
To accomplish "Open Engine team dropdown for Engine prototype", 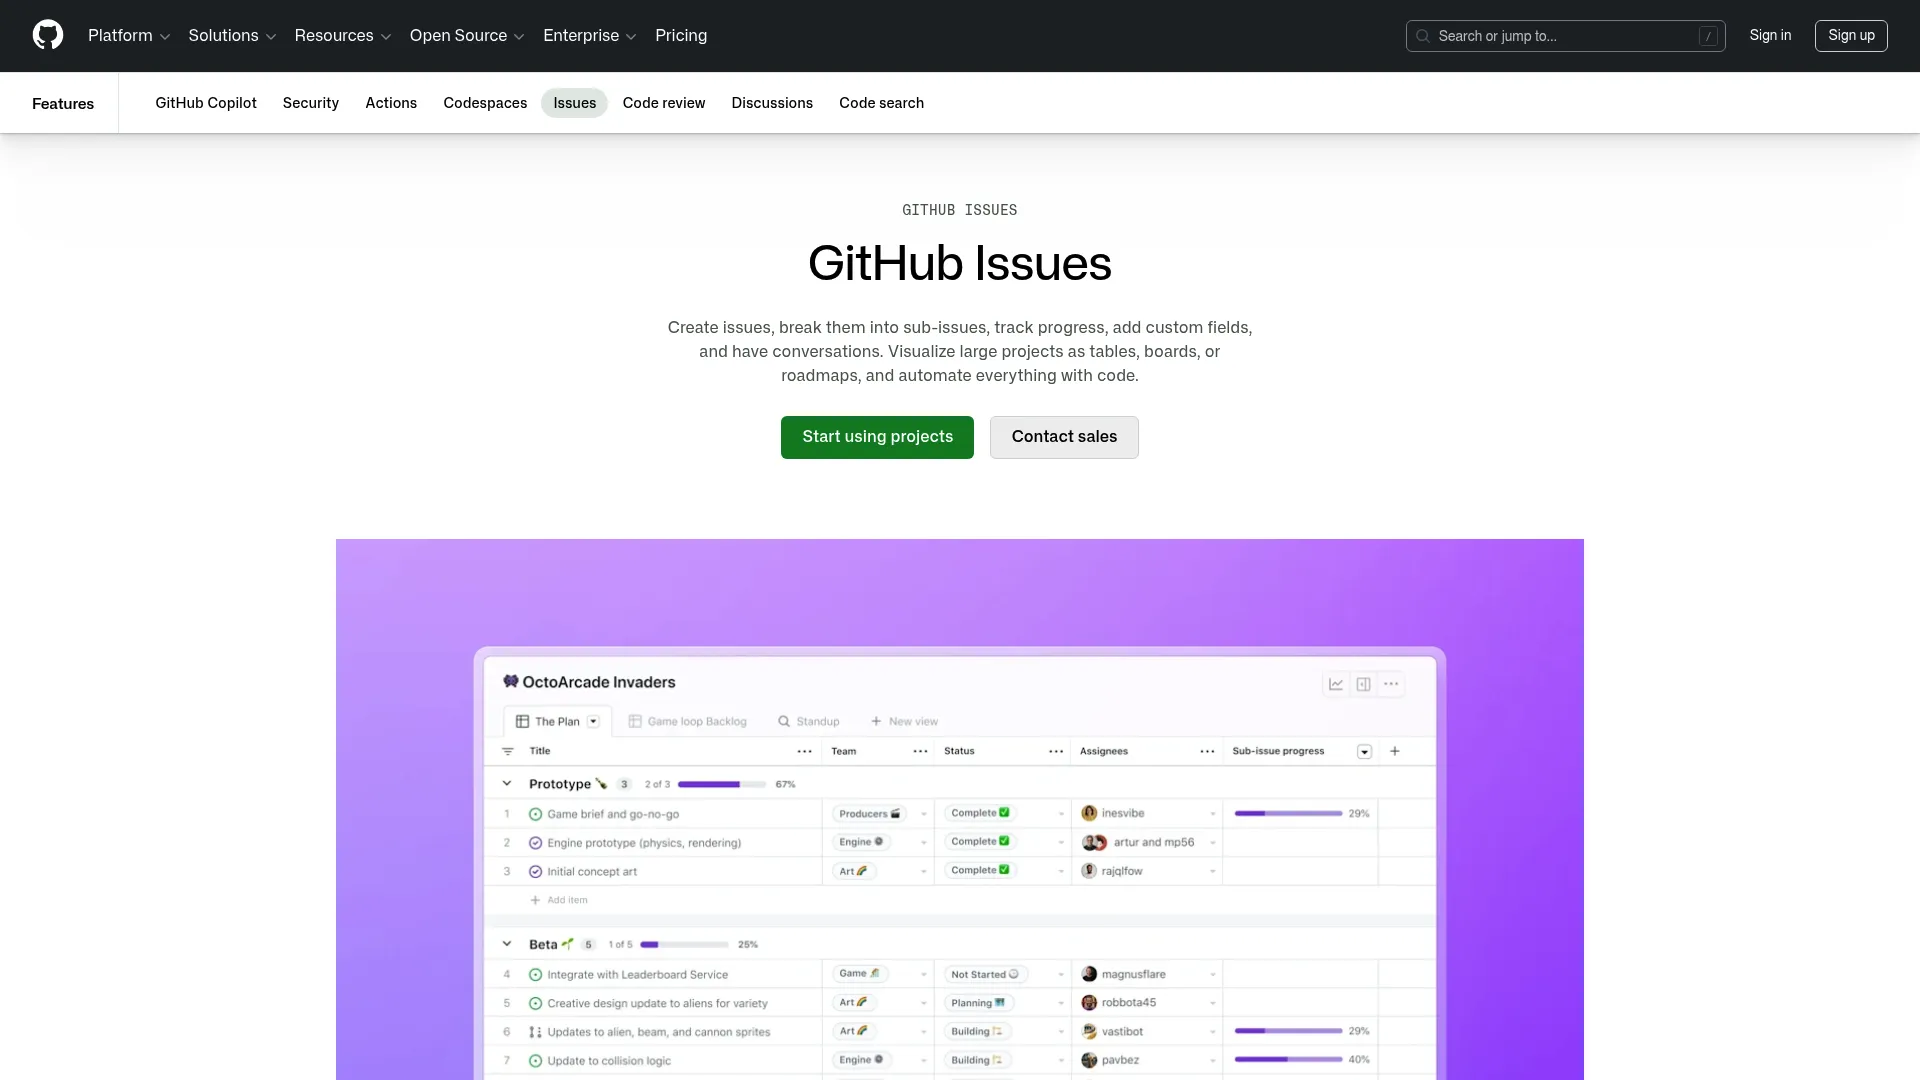I will (x=923, y=843).
